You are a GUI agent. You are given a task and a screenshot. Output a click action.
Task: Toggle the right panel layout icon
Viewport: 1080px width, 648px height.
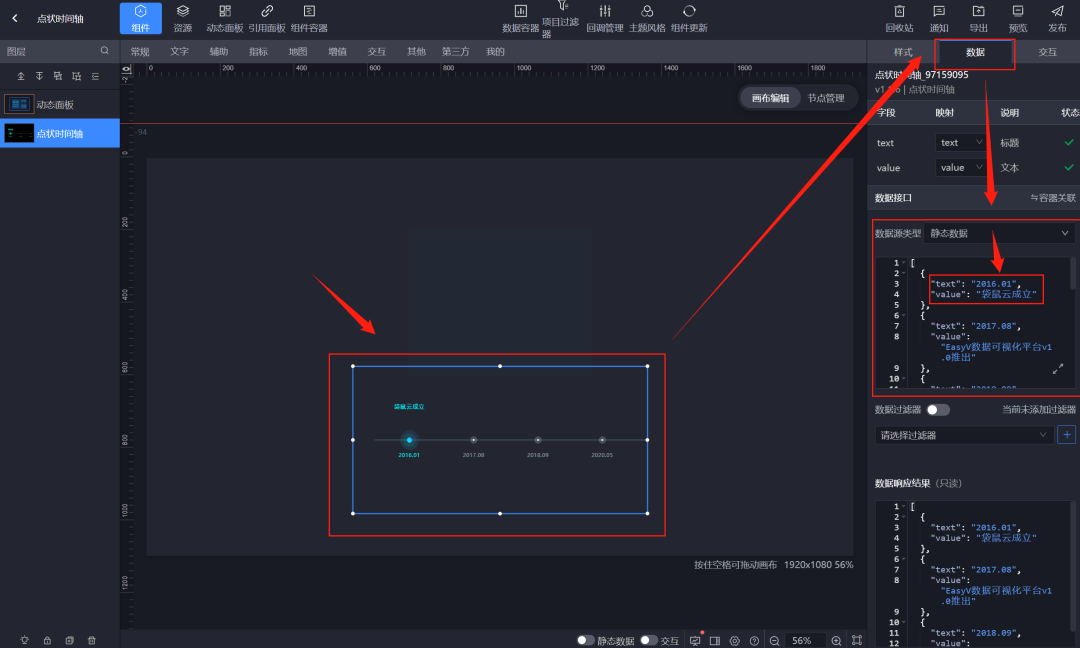715,640
